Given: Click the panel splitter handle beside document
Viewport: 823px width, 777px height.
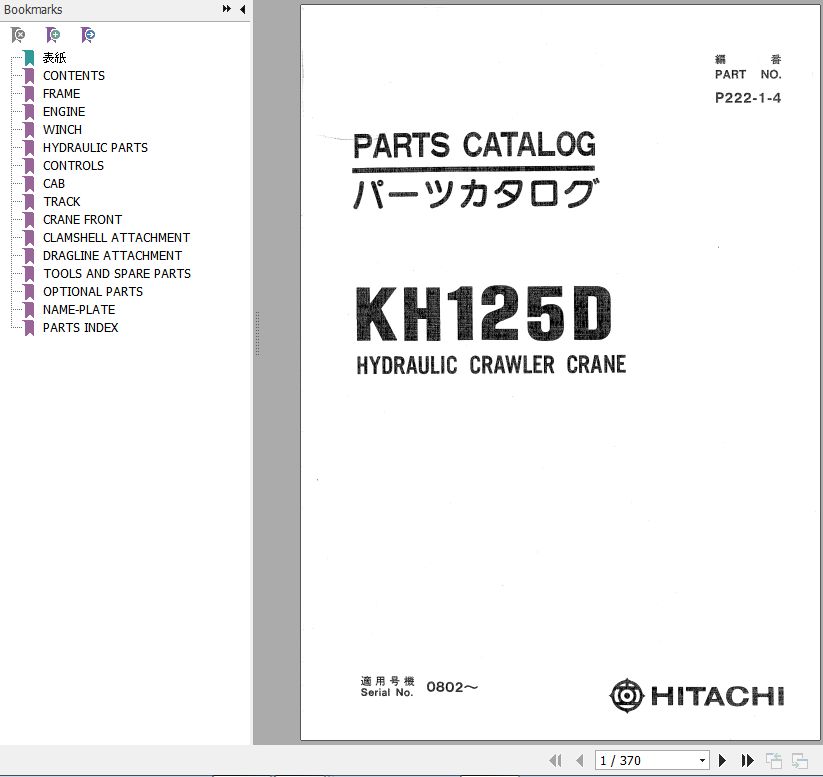Looking at the screenshot, I should [x=257, y=334].
